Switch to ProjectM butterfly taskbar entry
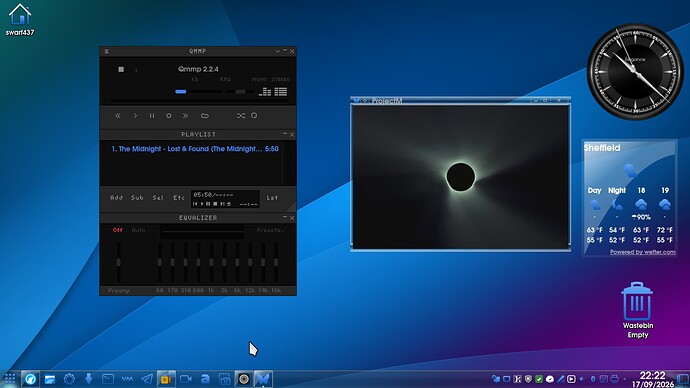This screenshot has height=388, width=690. click(263, 379)
